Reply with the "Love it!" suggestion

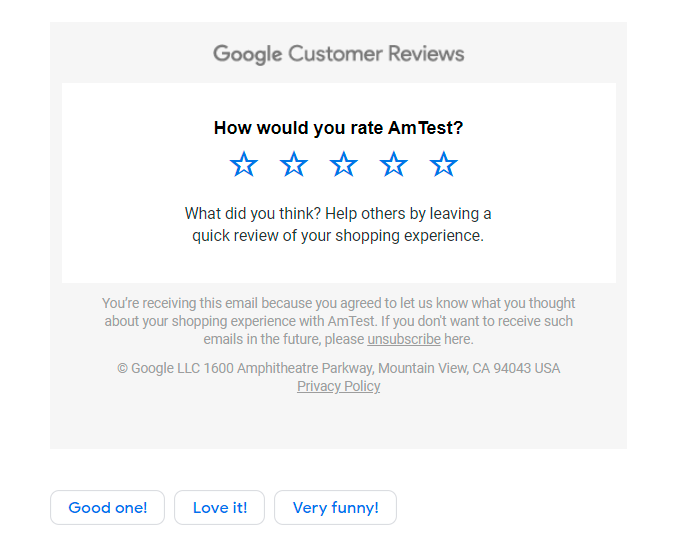(220, 508)
